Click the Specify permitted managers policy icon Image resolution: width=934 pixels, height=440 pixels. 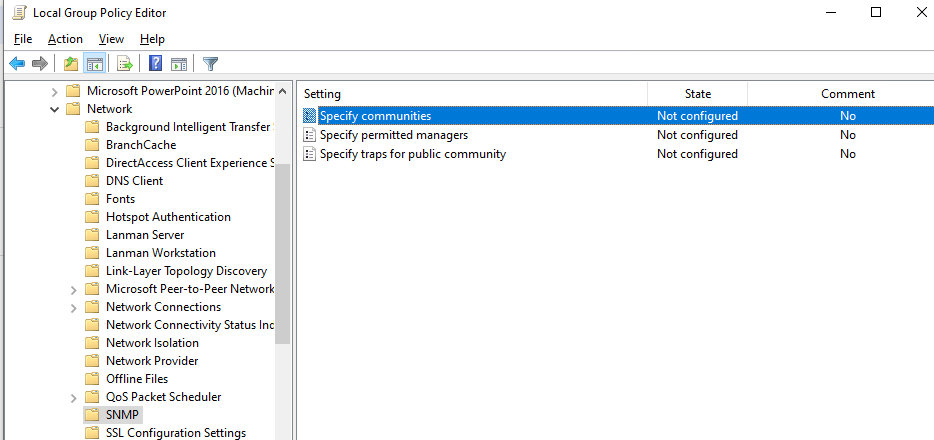[309, 135]
